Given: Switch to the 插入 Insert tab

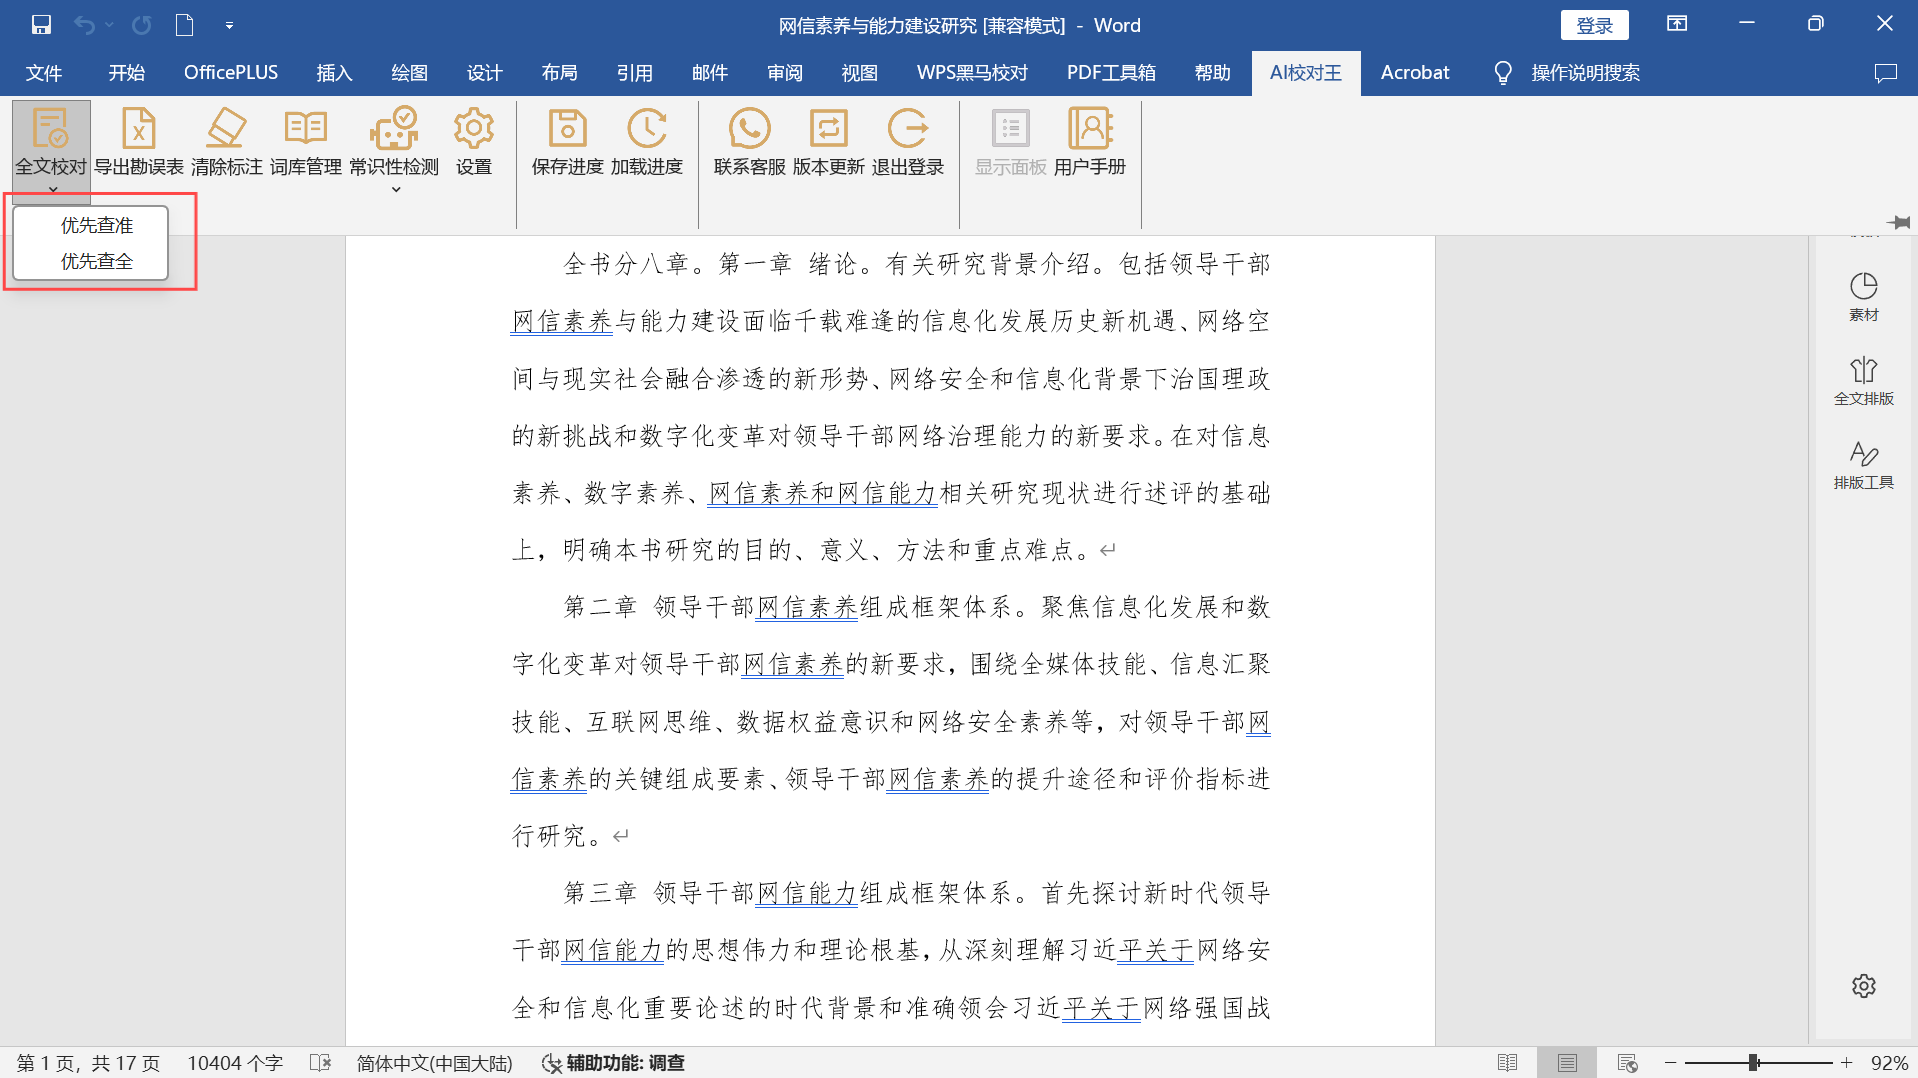Looking at the screenshot, I should click(x=334, y=73).
